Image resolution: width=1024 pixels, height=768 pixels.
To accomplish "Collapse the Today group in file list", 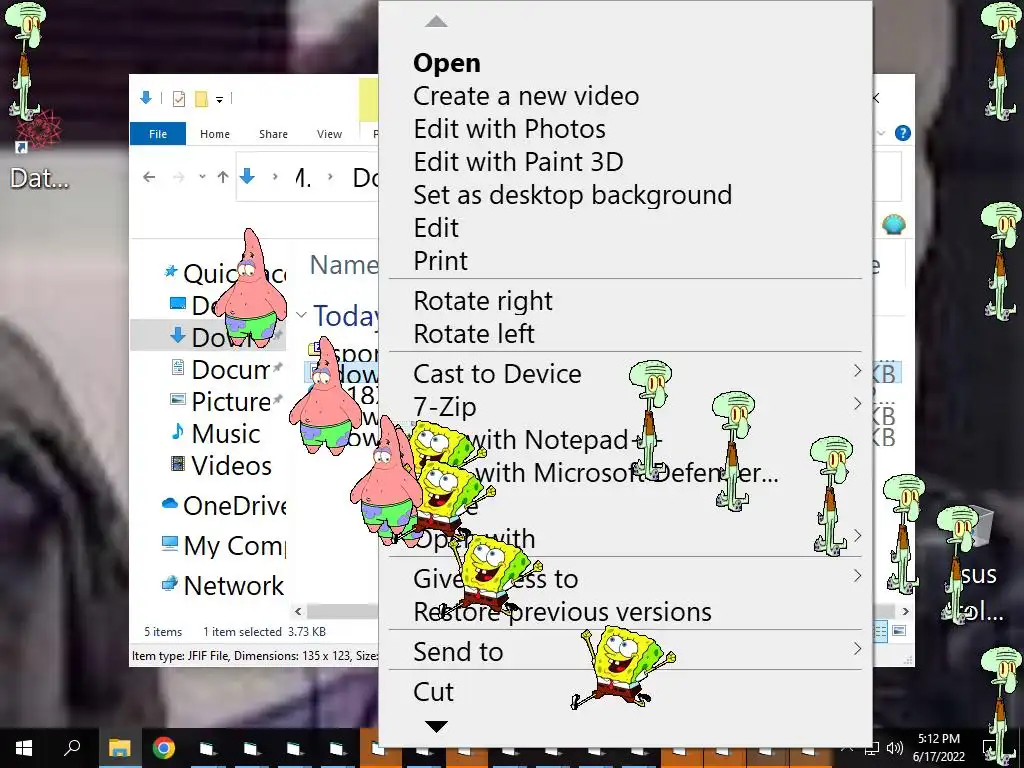I will [x=301, y=315].
